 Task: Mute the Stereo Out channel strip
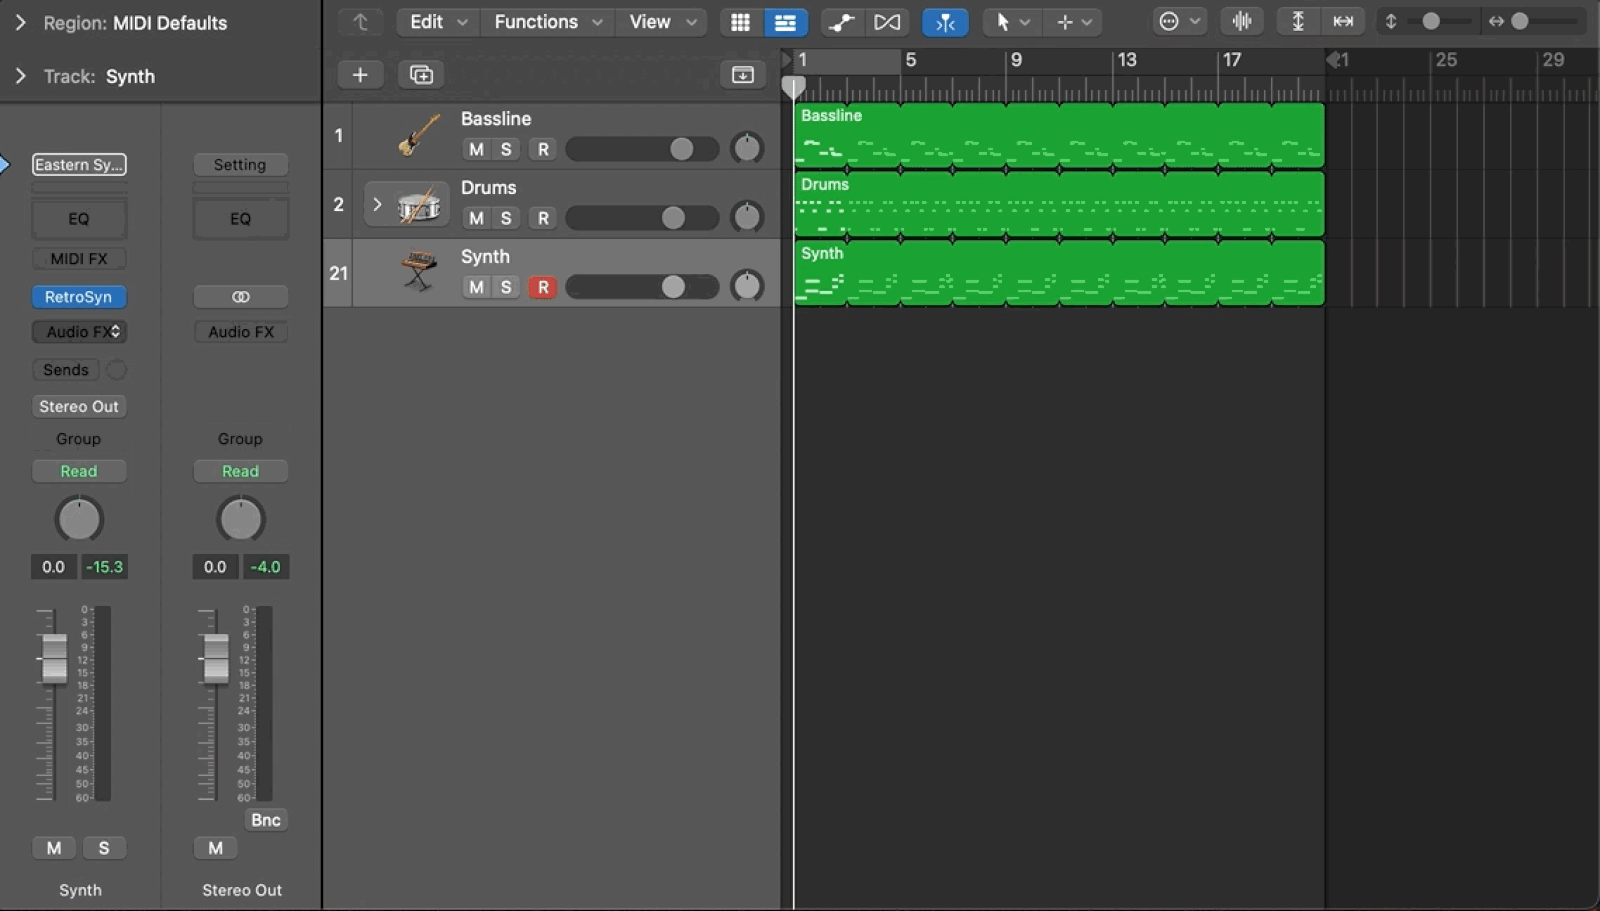pos(215,848)
